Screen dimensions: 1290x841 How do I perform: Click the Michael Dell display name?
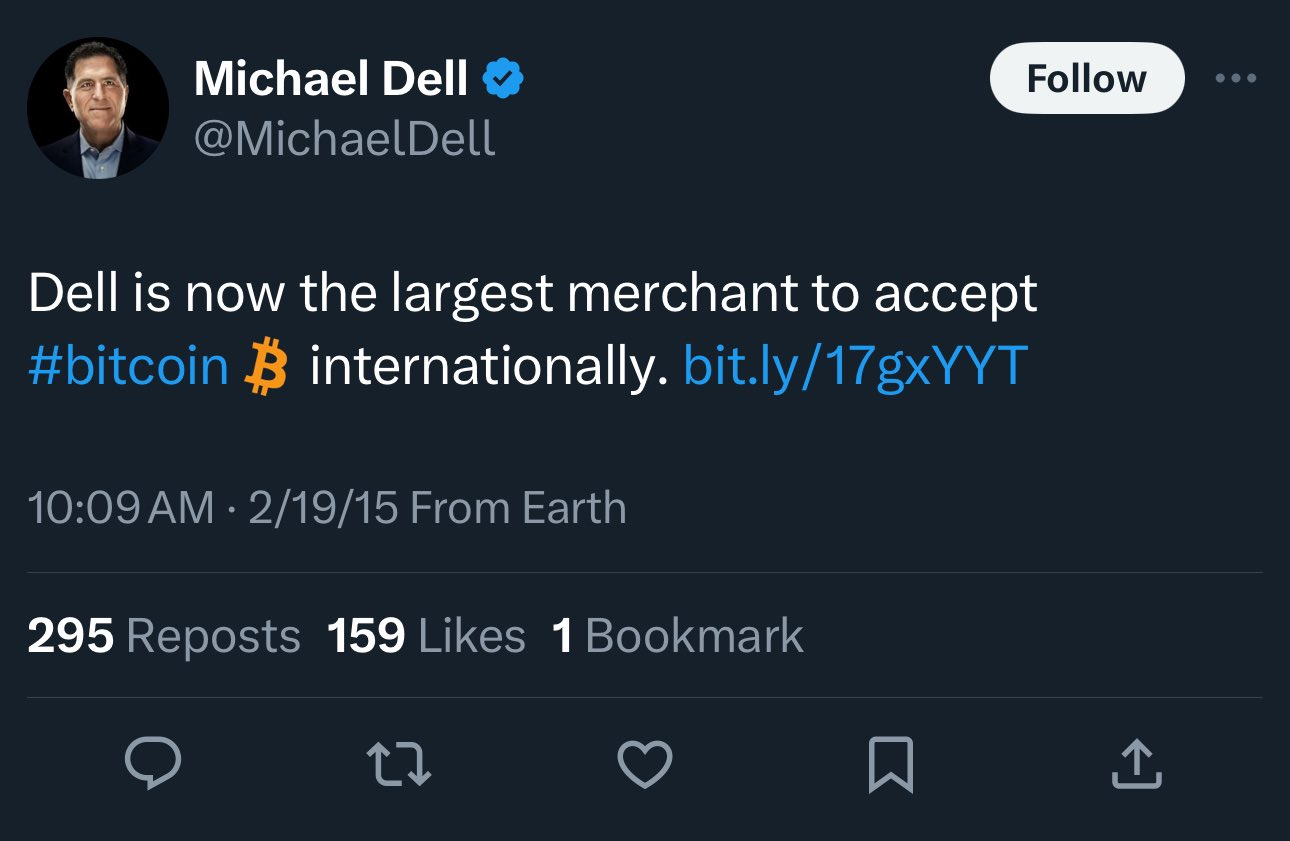(x=330, y=79)
